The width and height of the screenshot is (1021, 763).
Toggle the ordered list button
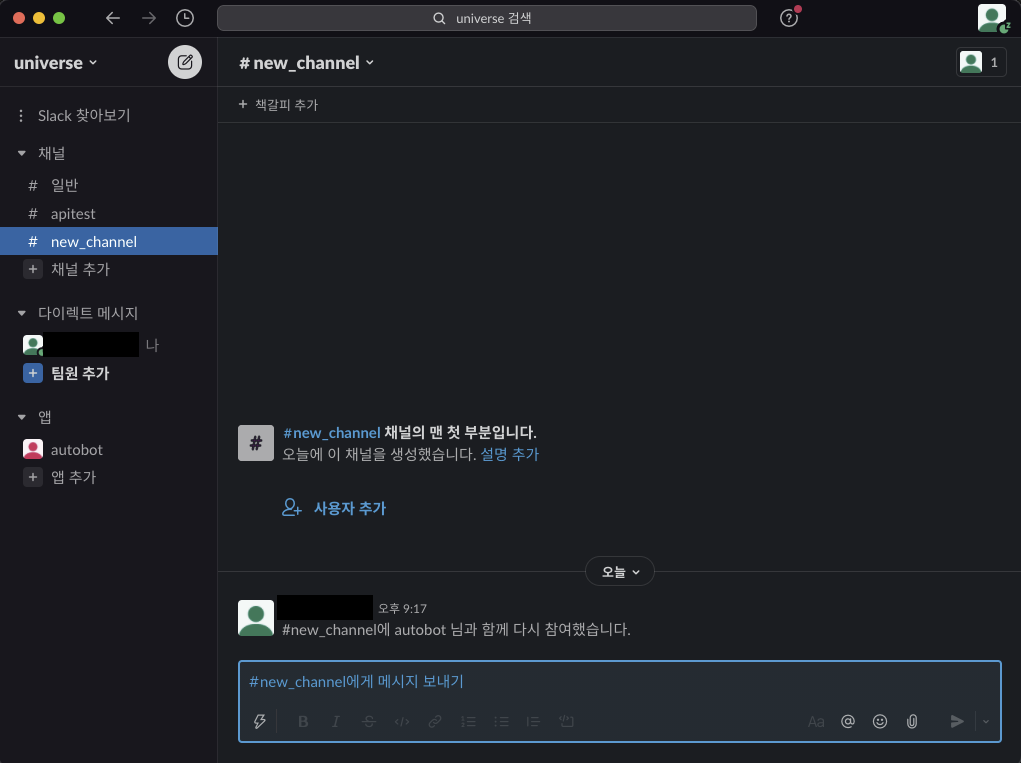pos(468,721)
